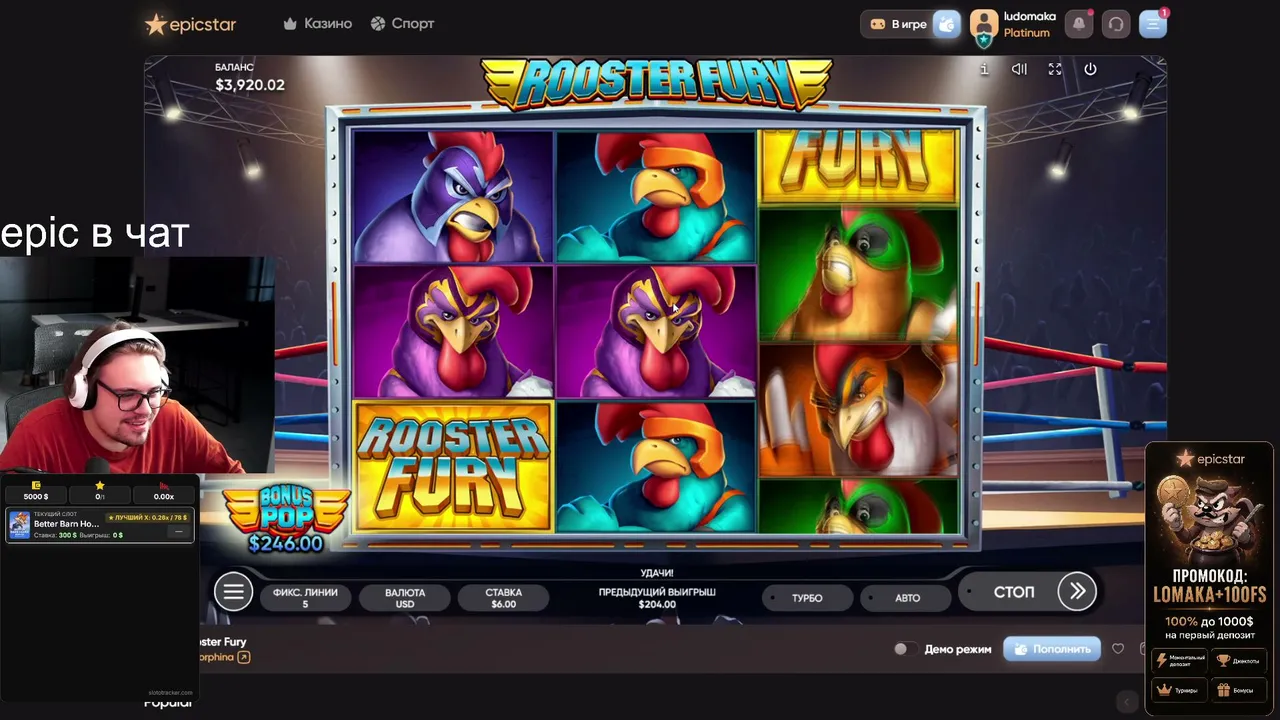Open the epicstar promo banner logo

[x=1209, y=459]
